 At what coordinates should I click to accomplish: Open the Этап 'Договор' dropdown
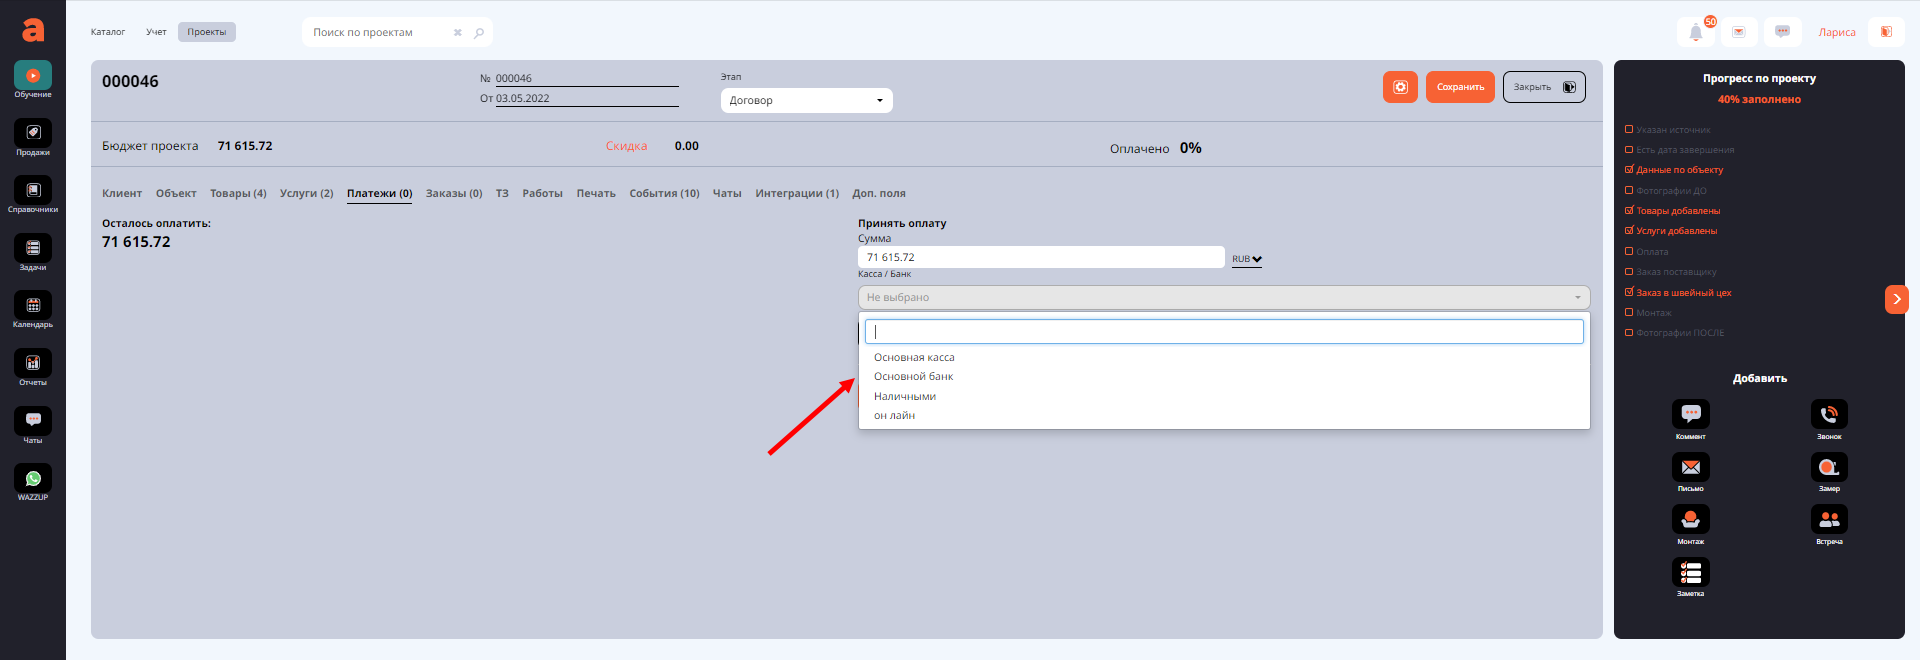pyautogui.click(x=806, y=101)
